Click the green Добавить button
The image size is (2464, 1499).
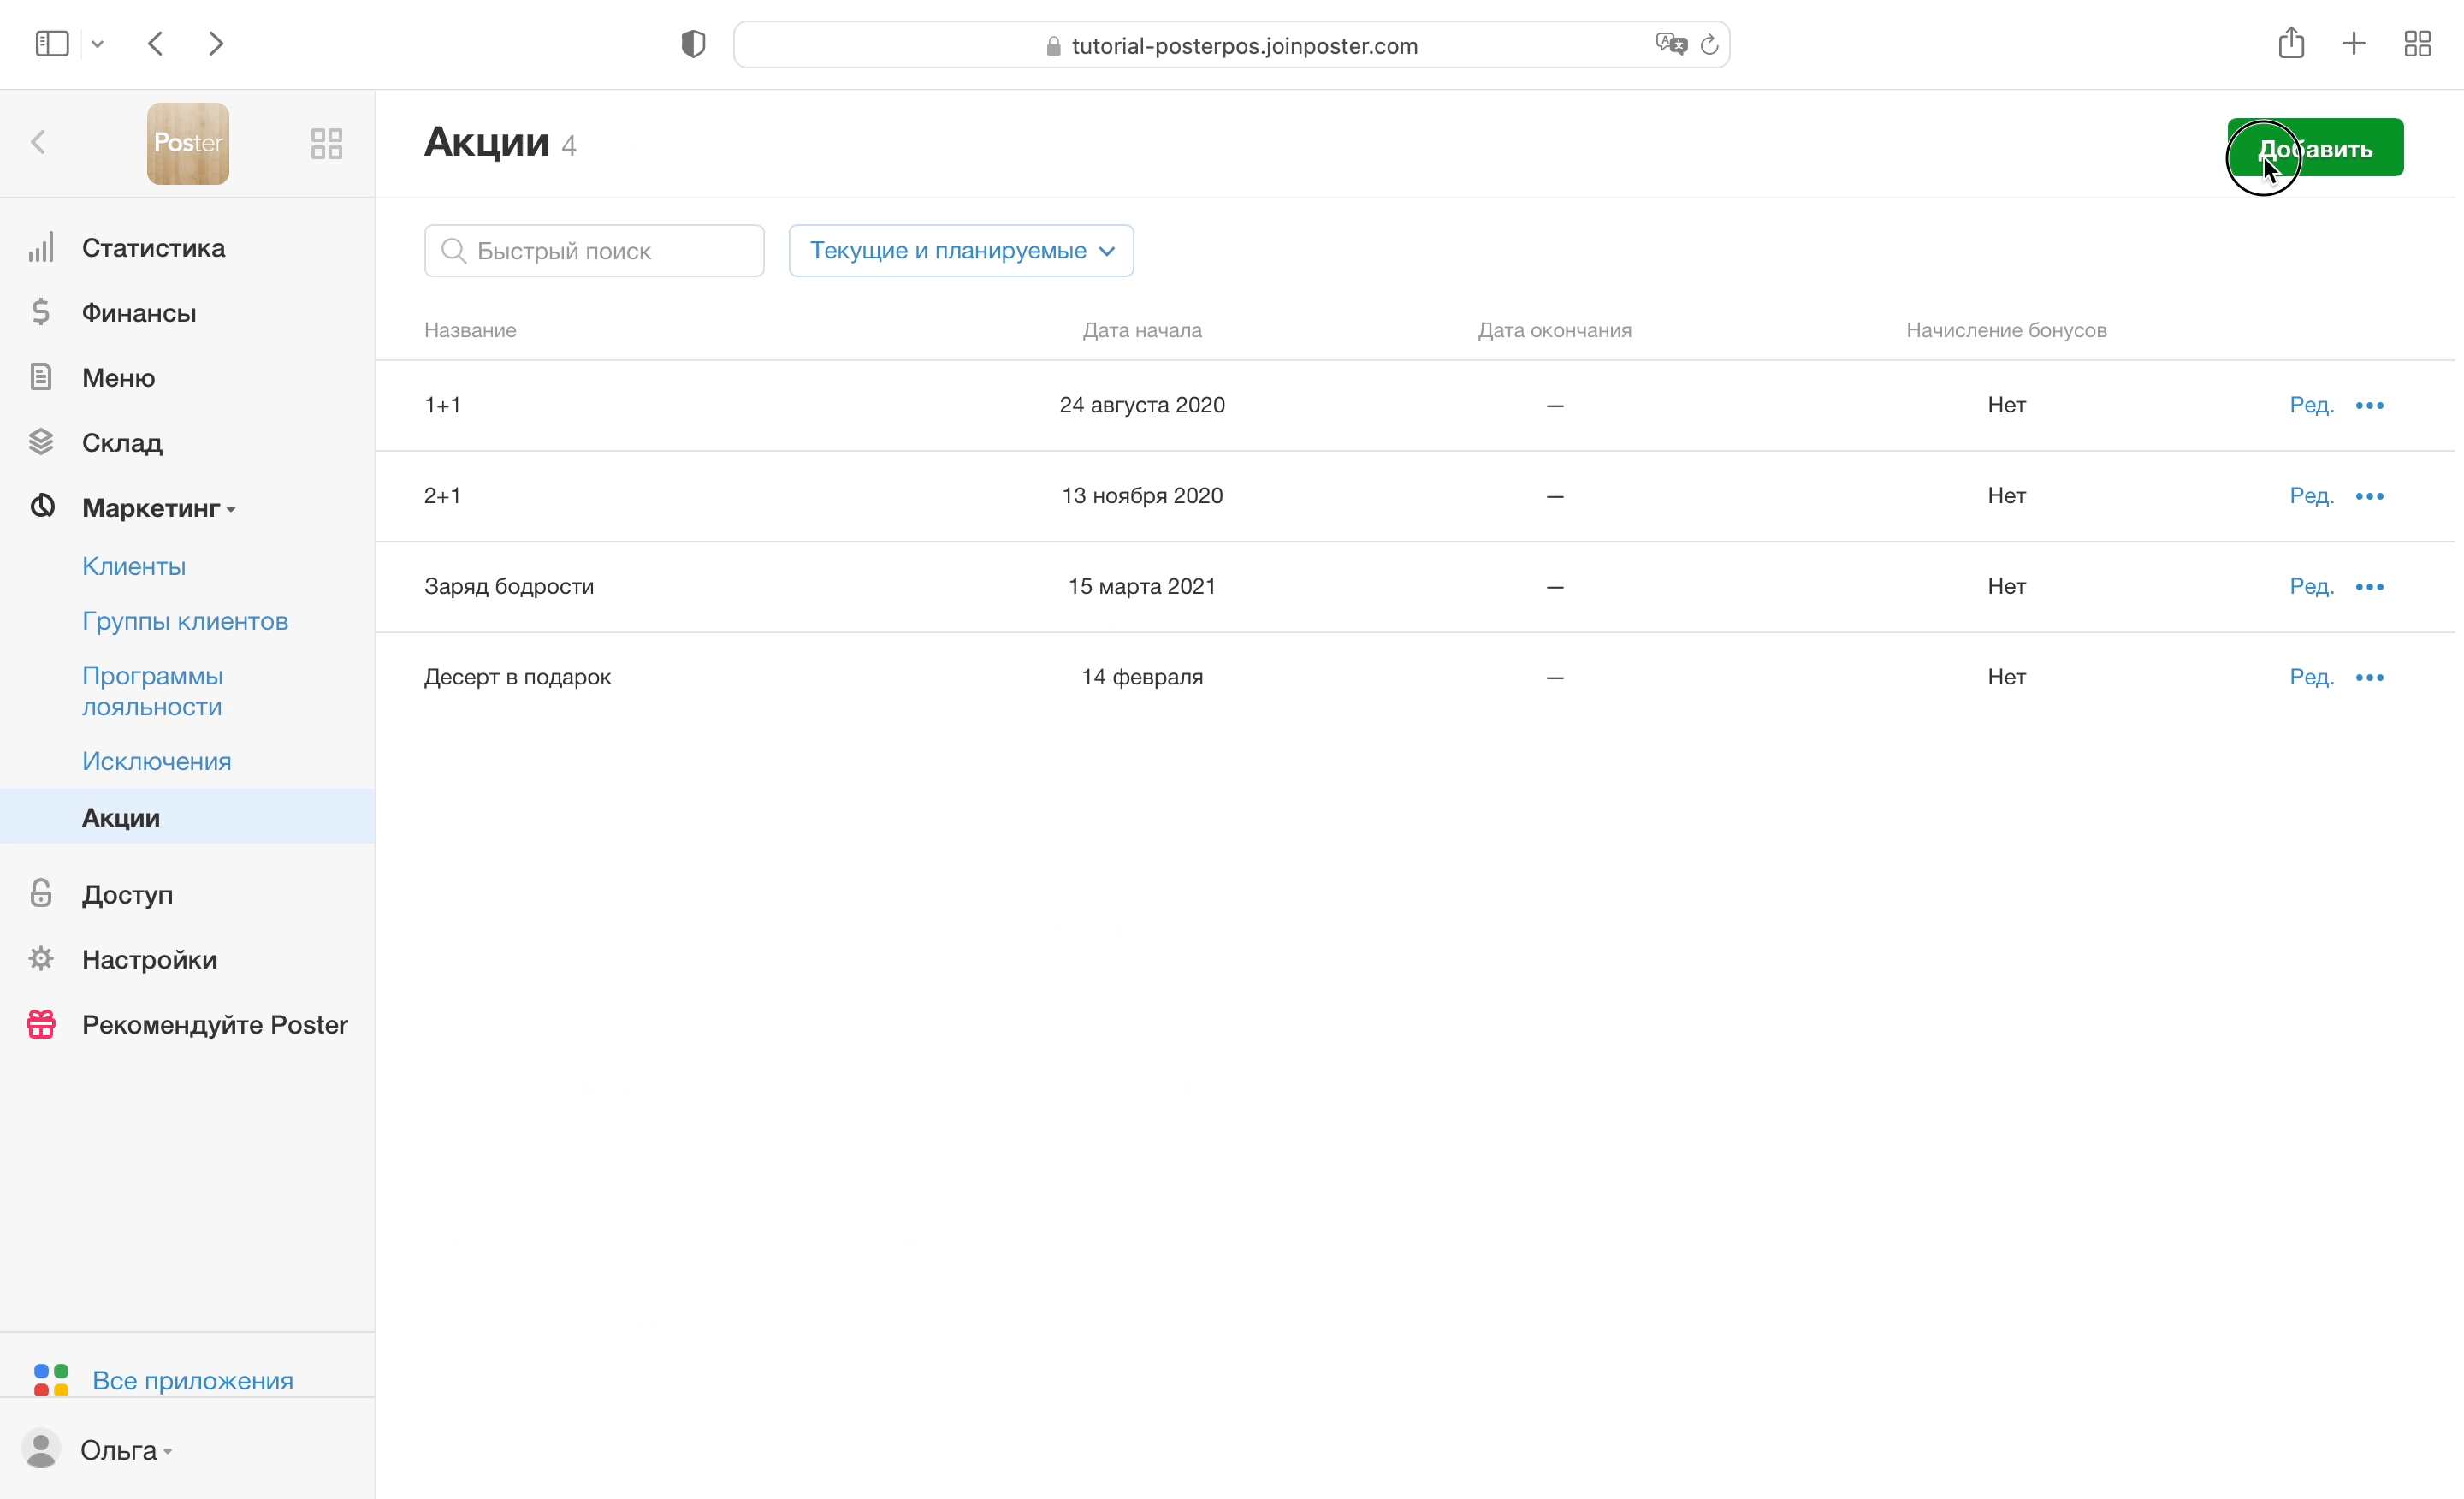coord(2314,148)
